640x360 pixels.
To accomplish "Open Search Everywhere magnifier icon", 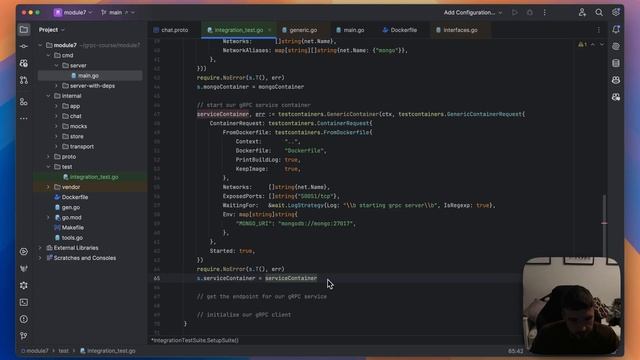I will 599,13.
